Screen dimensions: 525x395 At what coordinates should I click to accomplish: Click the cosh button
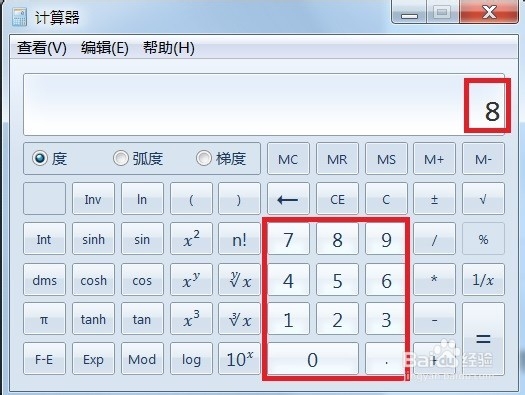tap(93, 280)
